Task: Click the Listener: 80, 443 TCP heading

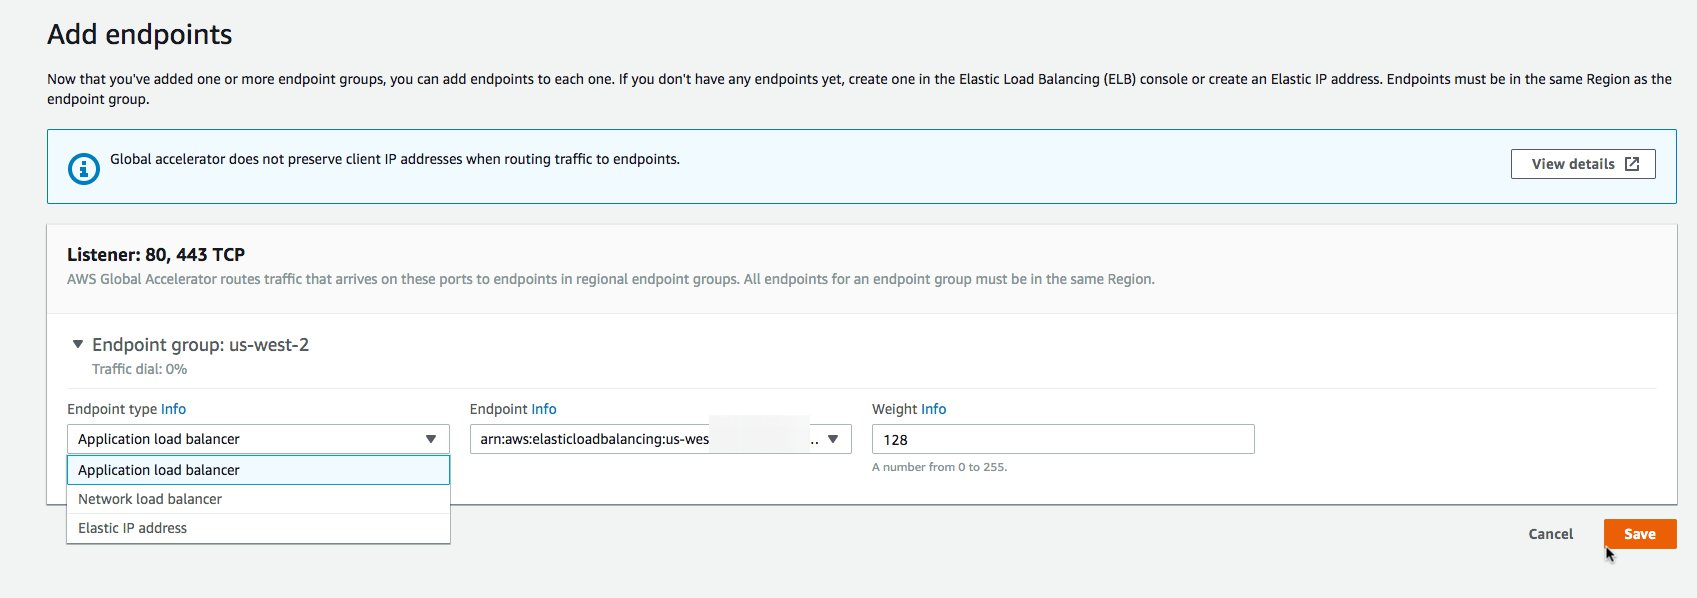Action: click(x=156, y=255)
